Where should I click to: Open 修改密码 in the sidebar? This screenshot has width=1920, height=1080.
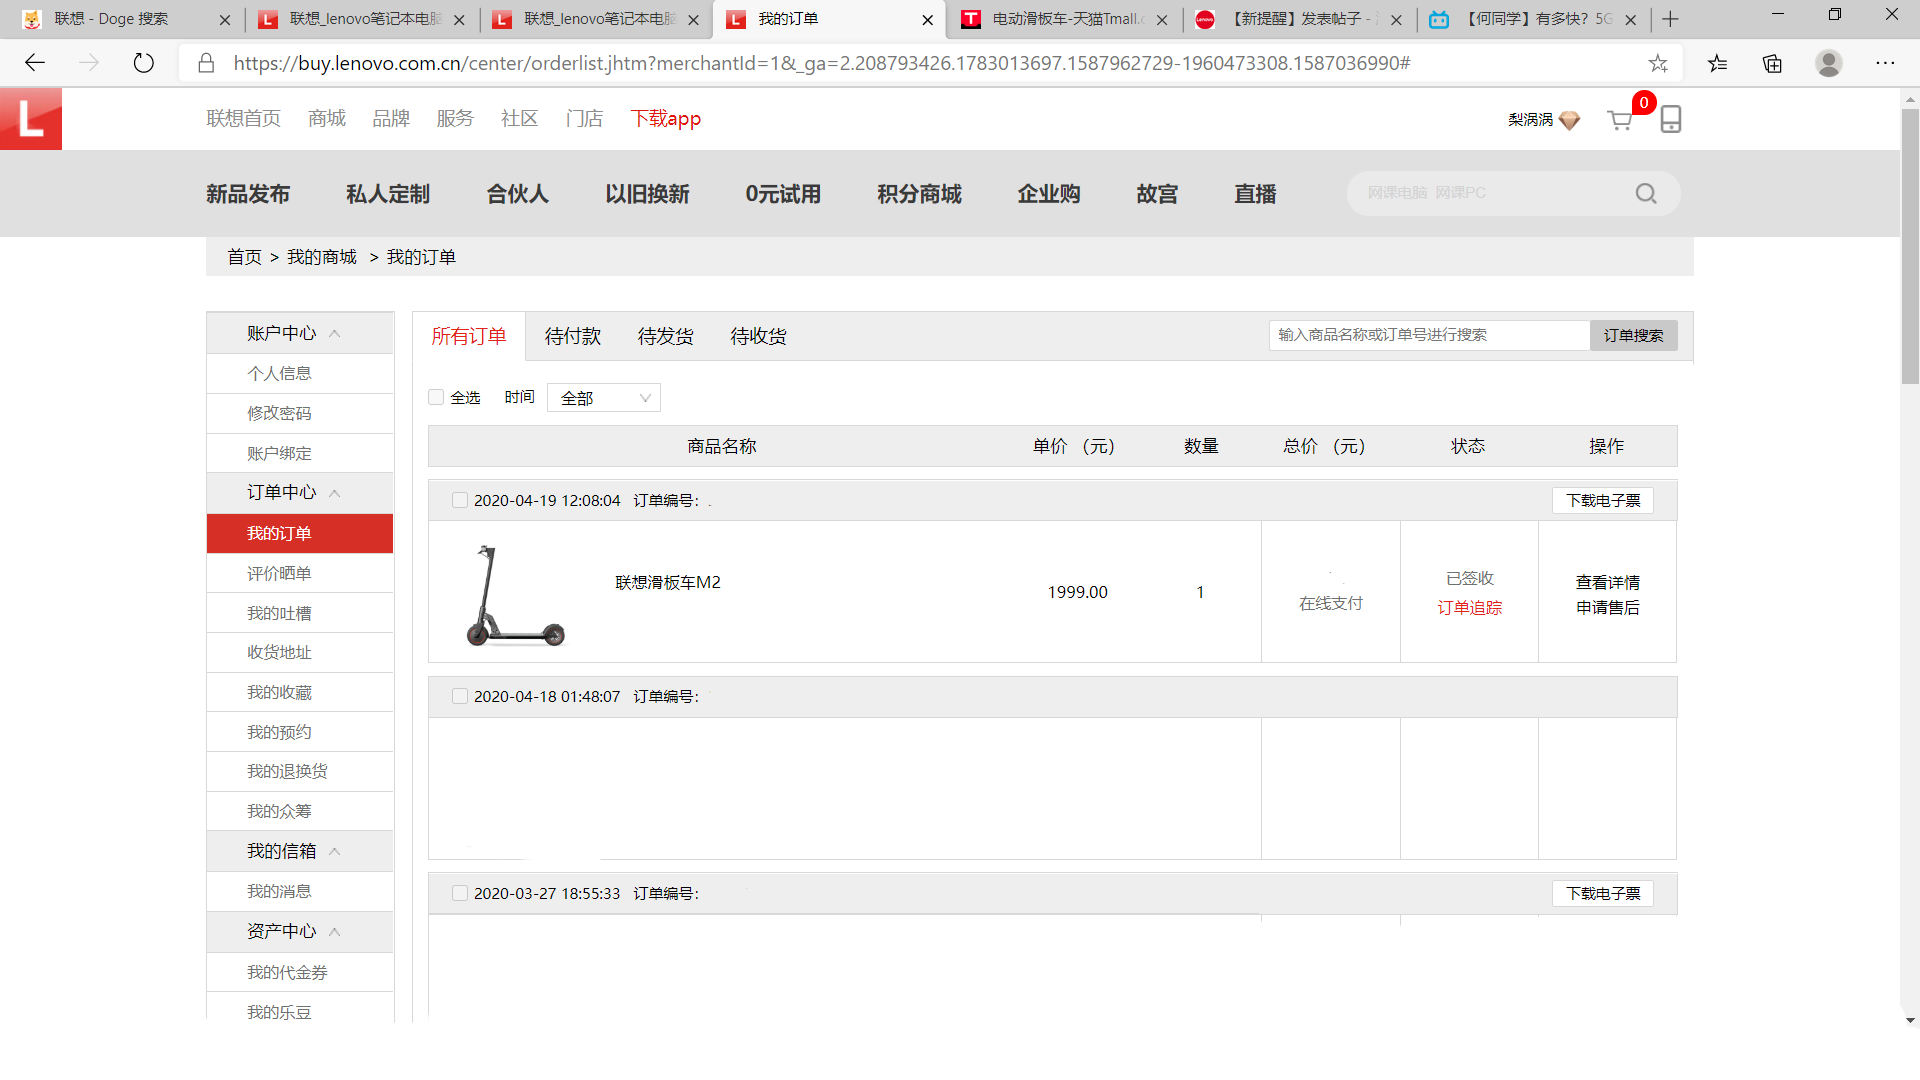tap(280, 413)
